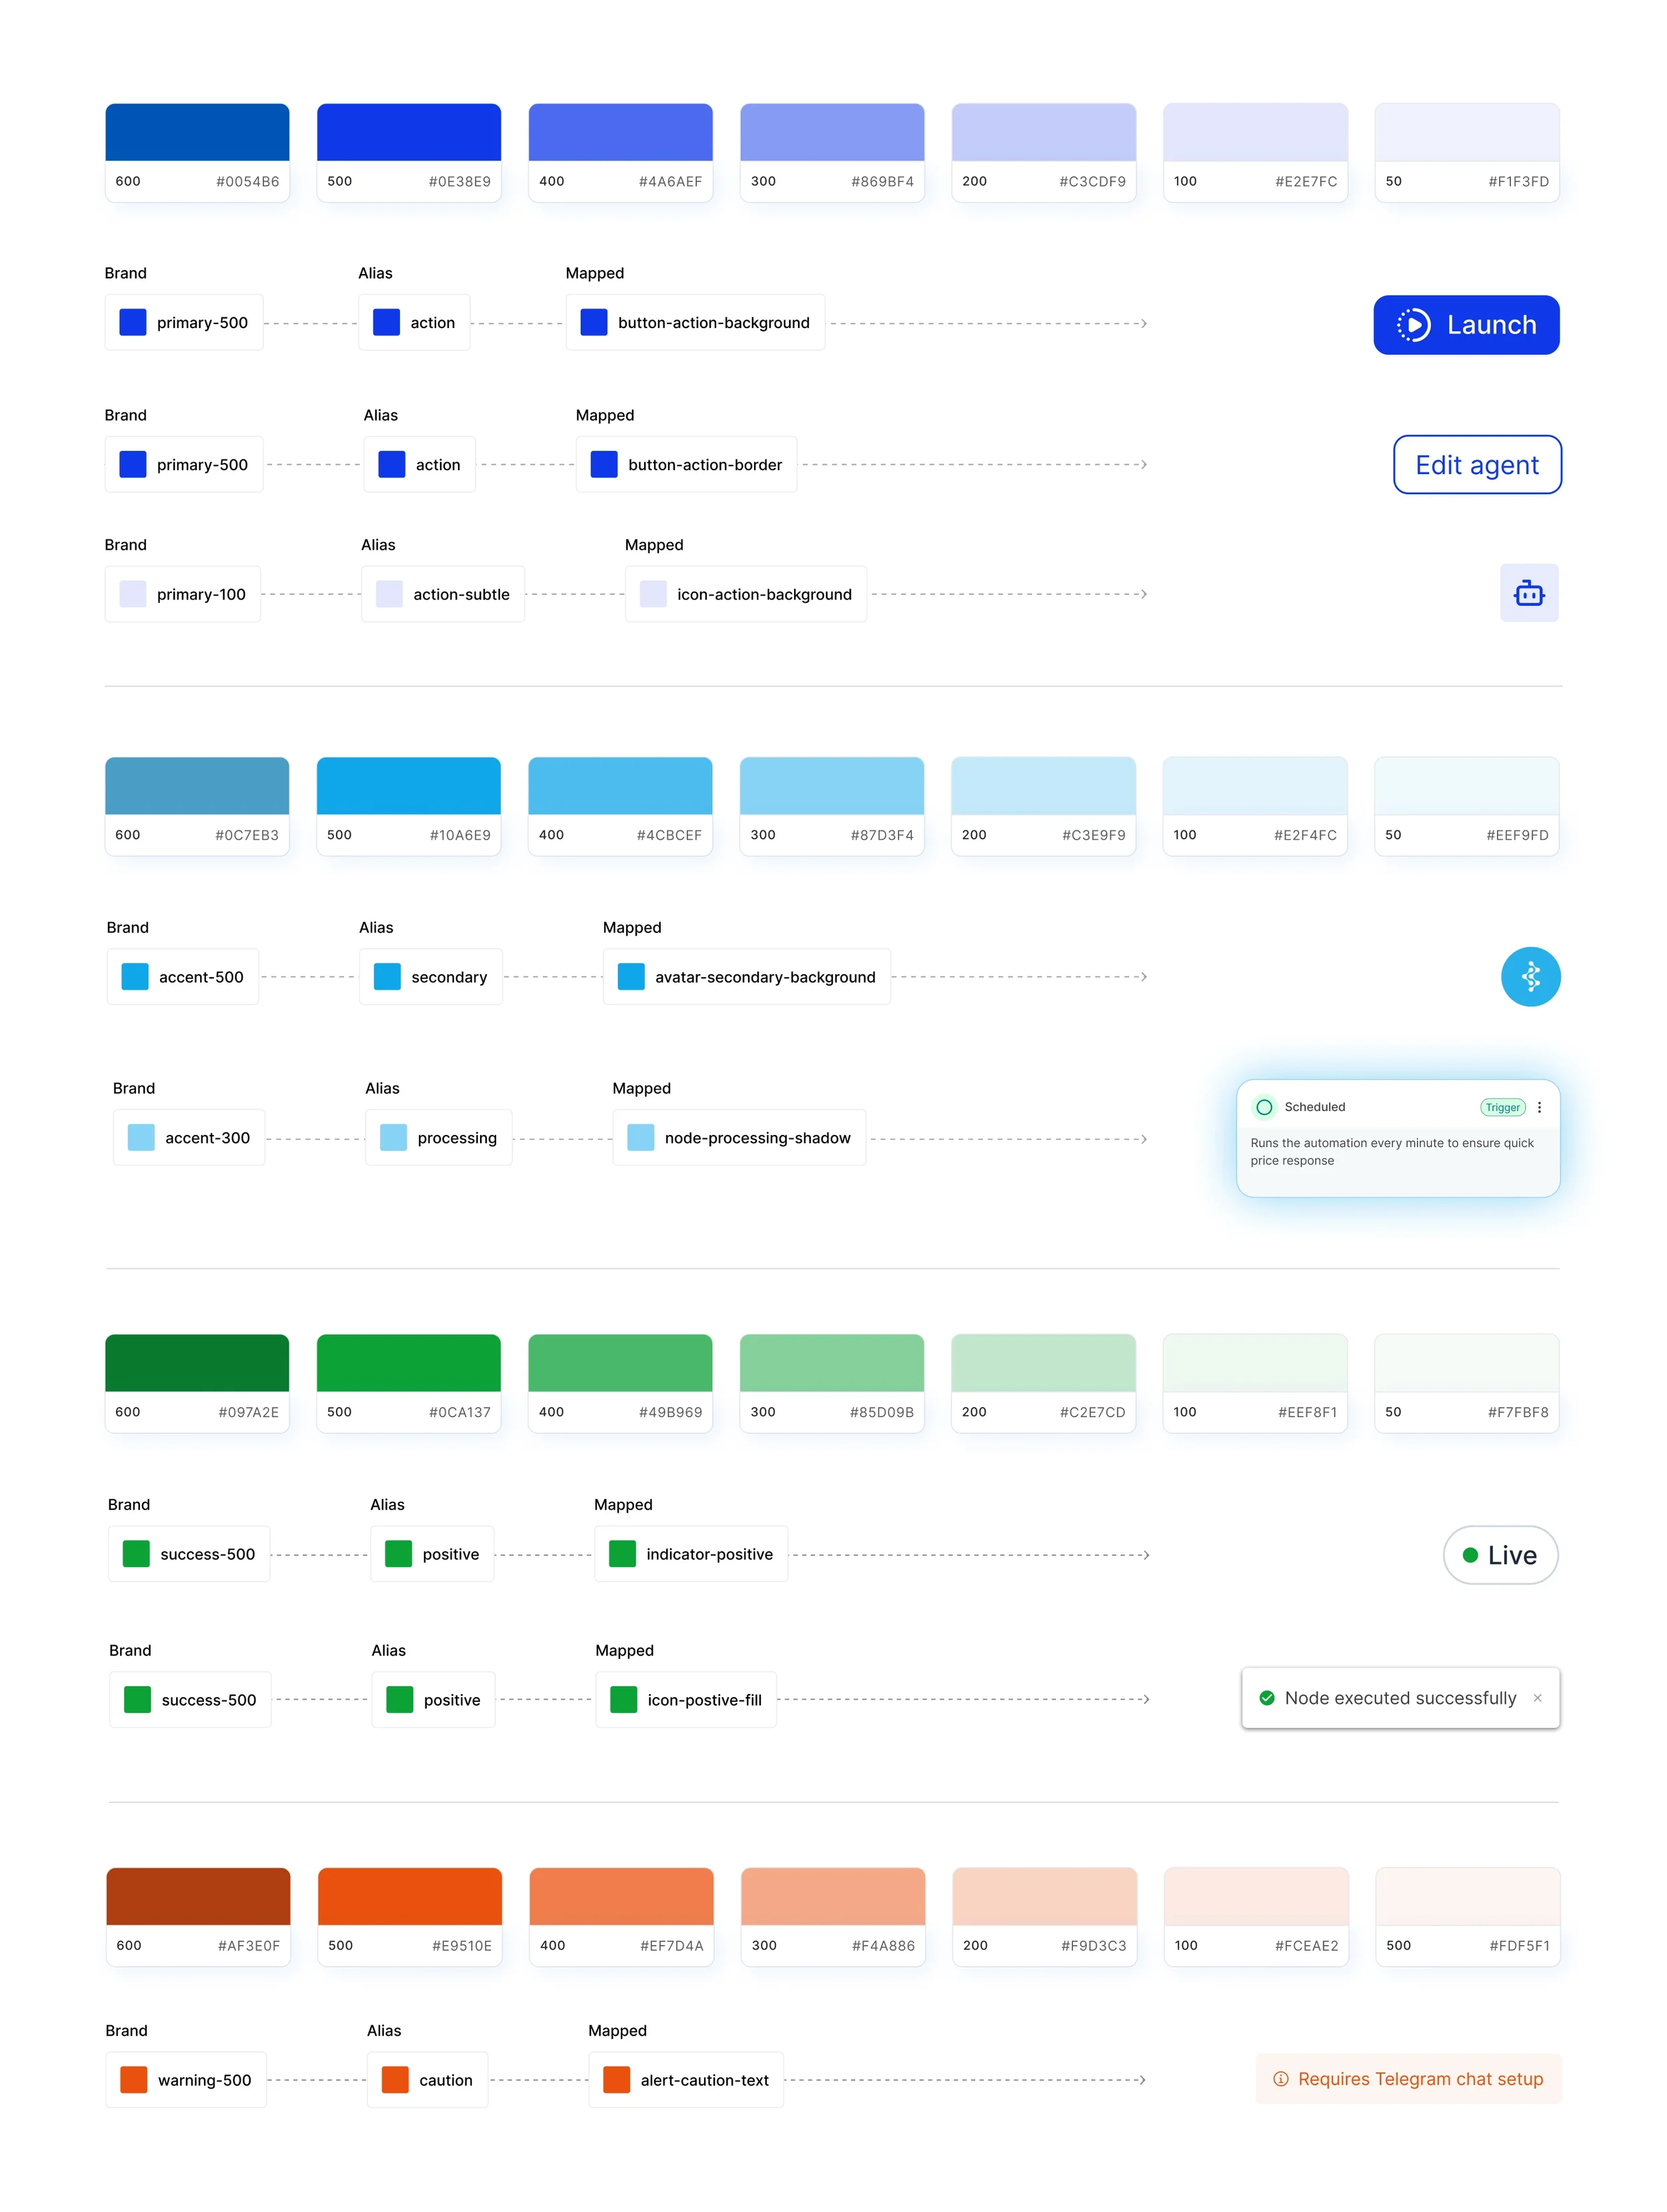Click the green dot in the Live badge
This screenshot has height=2212, width=1667.
[1470, 1555]
